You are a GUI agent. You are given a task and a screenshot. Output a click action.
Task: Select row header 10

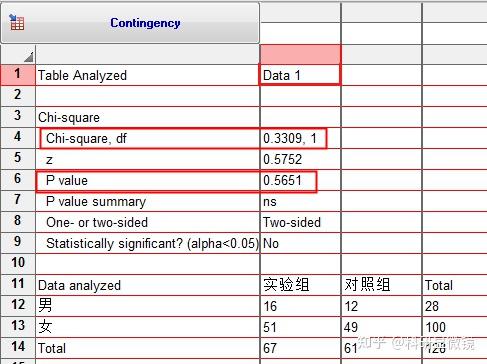point(18,263)
